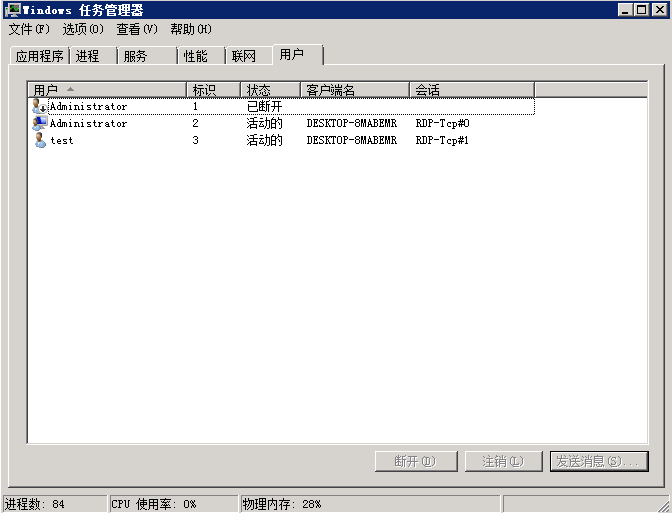Sort by the 标识 column header
This screenshot has height=513, width=672.
213,90
